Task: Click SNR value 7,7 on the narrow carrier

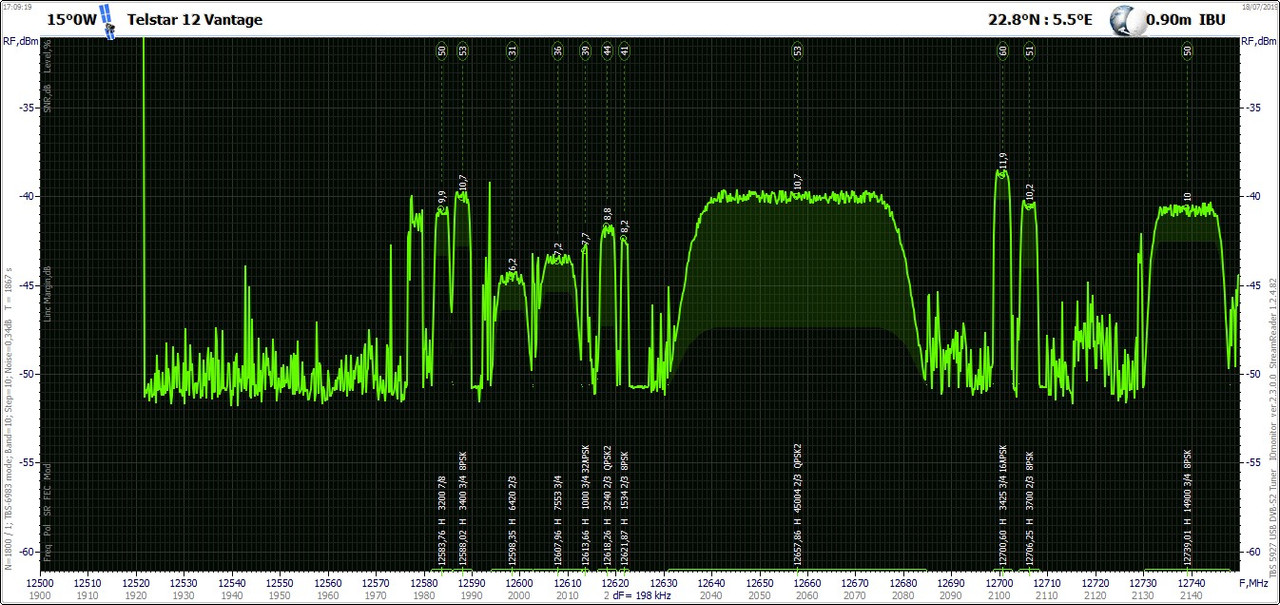Action: pyautogui.click(x=586, y=240)
